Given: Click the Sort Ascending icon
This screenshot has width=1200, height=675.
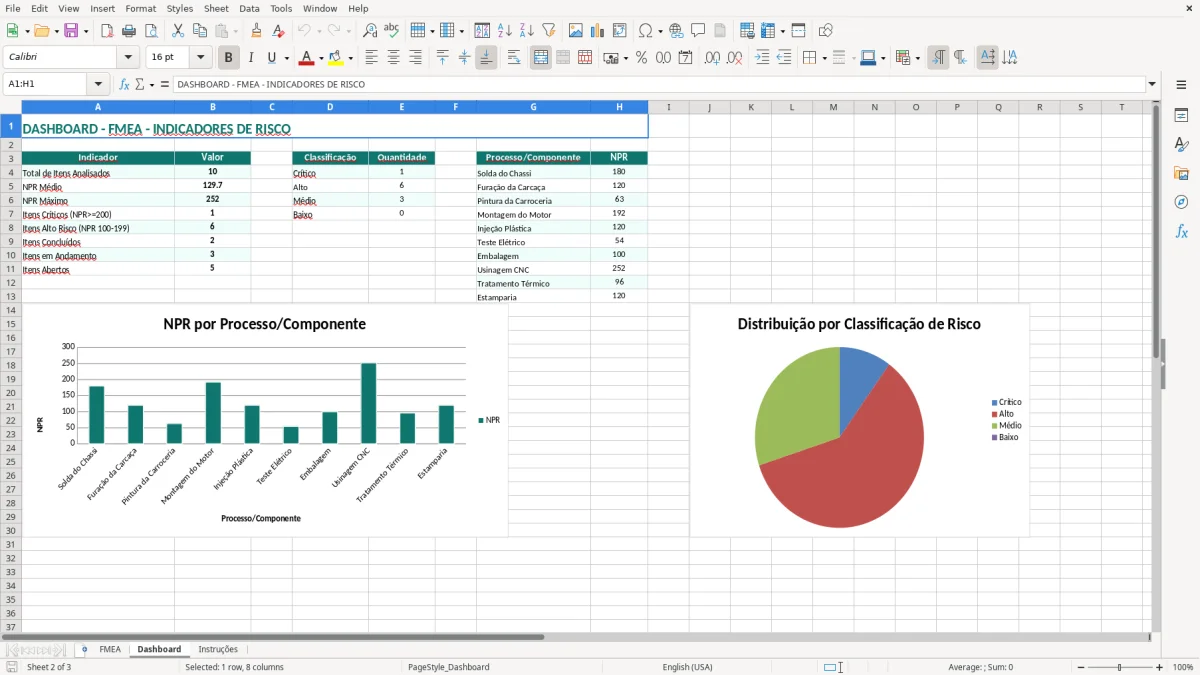Looking at the screenshot, I should pos(505,31).
